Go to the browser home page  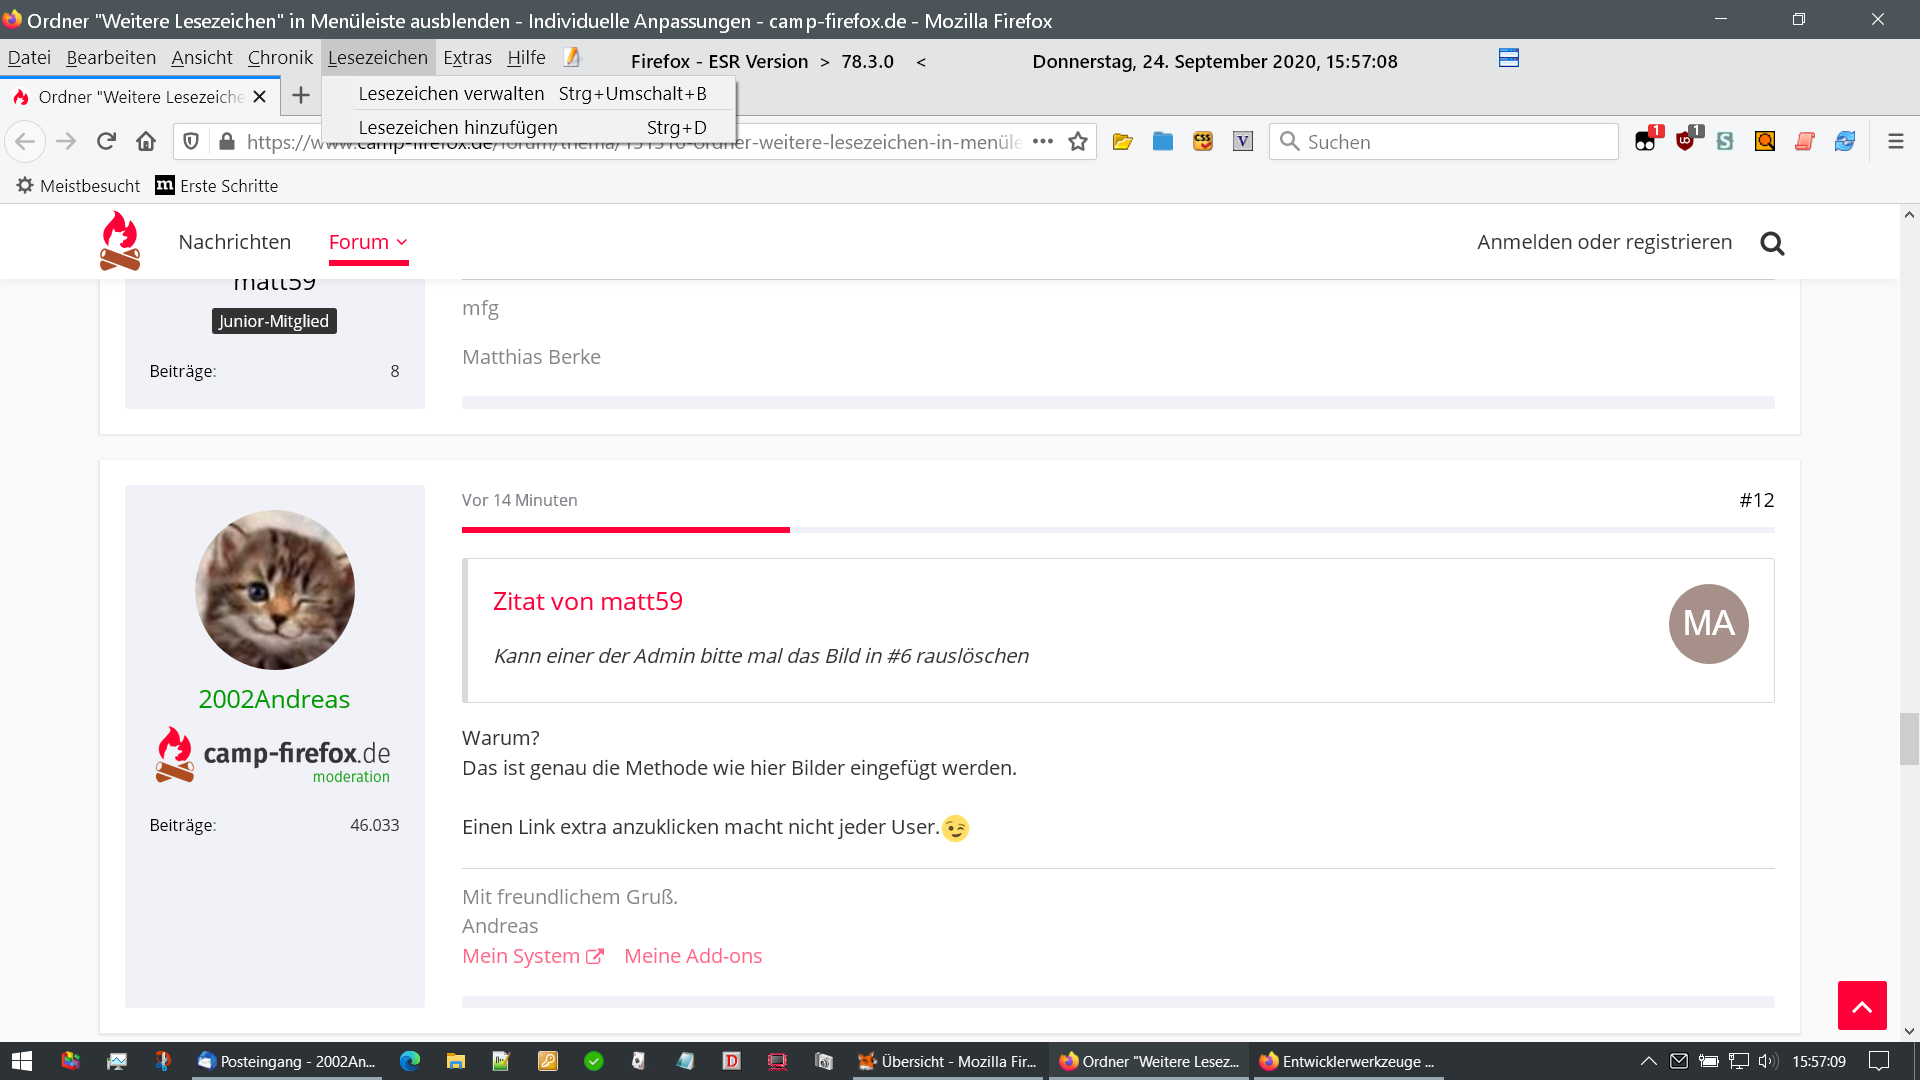(146, 142)
